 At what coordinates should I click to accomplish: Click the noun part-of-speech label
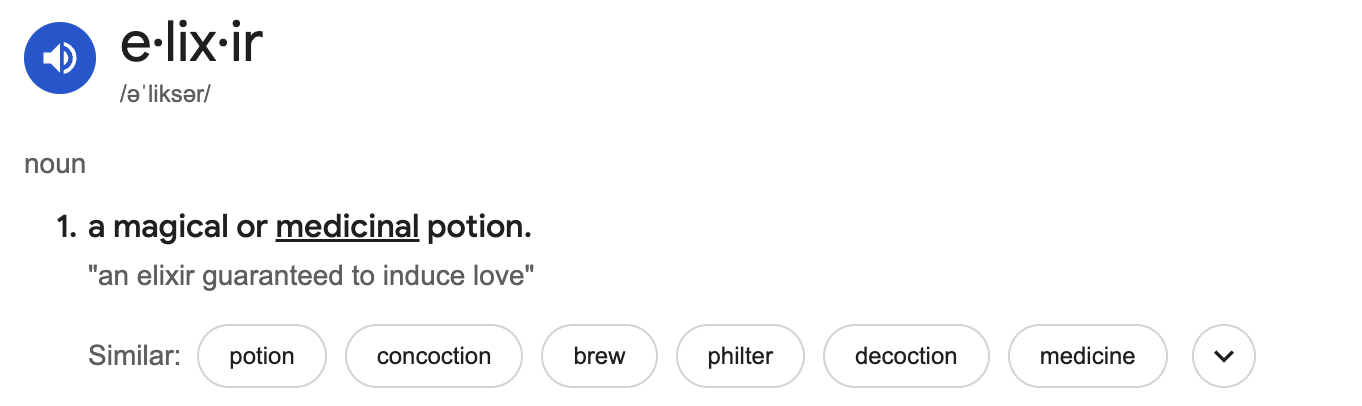(x=55, y=164)
